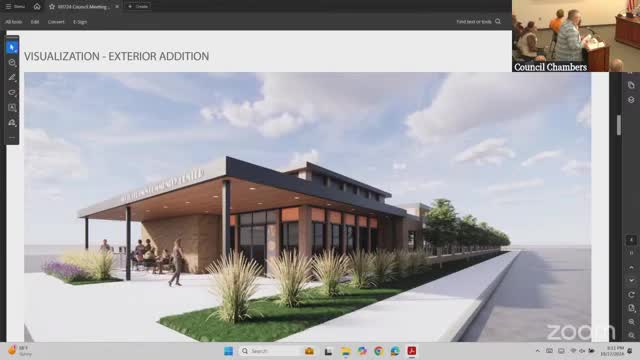Open the All tools tab
This screenshot has height=360, width=640.
coord(14,22)
